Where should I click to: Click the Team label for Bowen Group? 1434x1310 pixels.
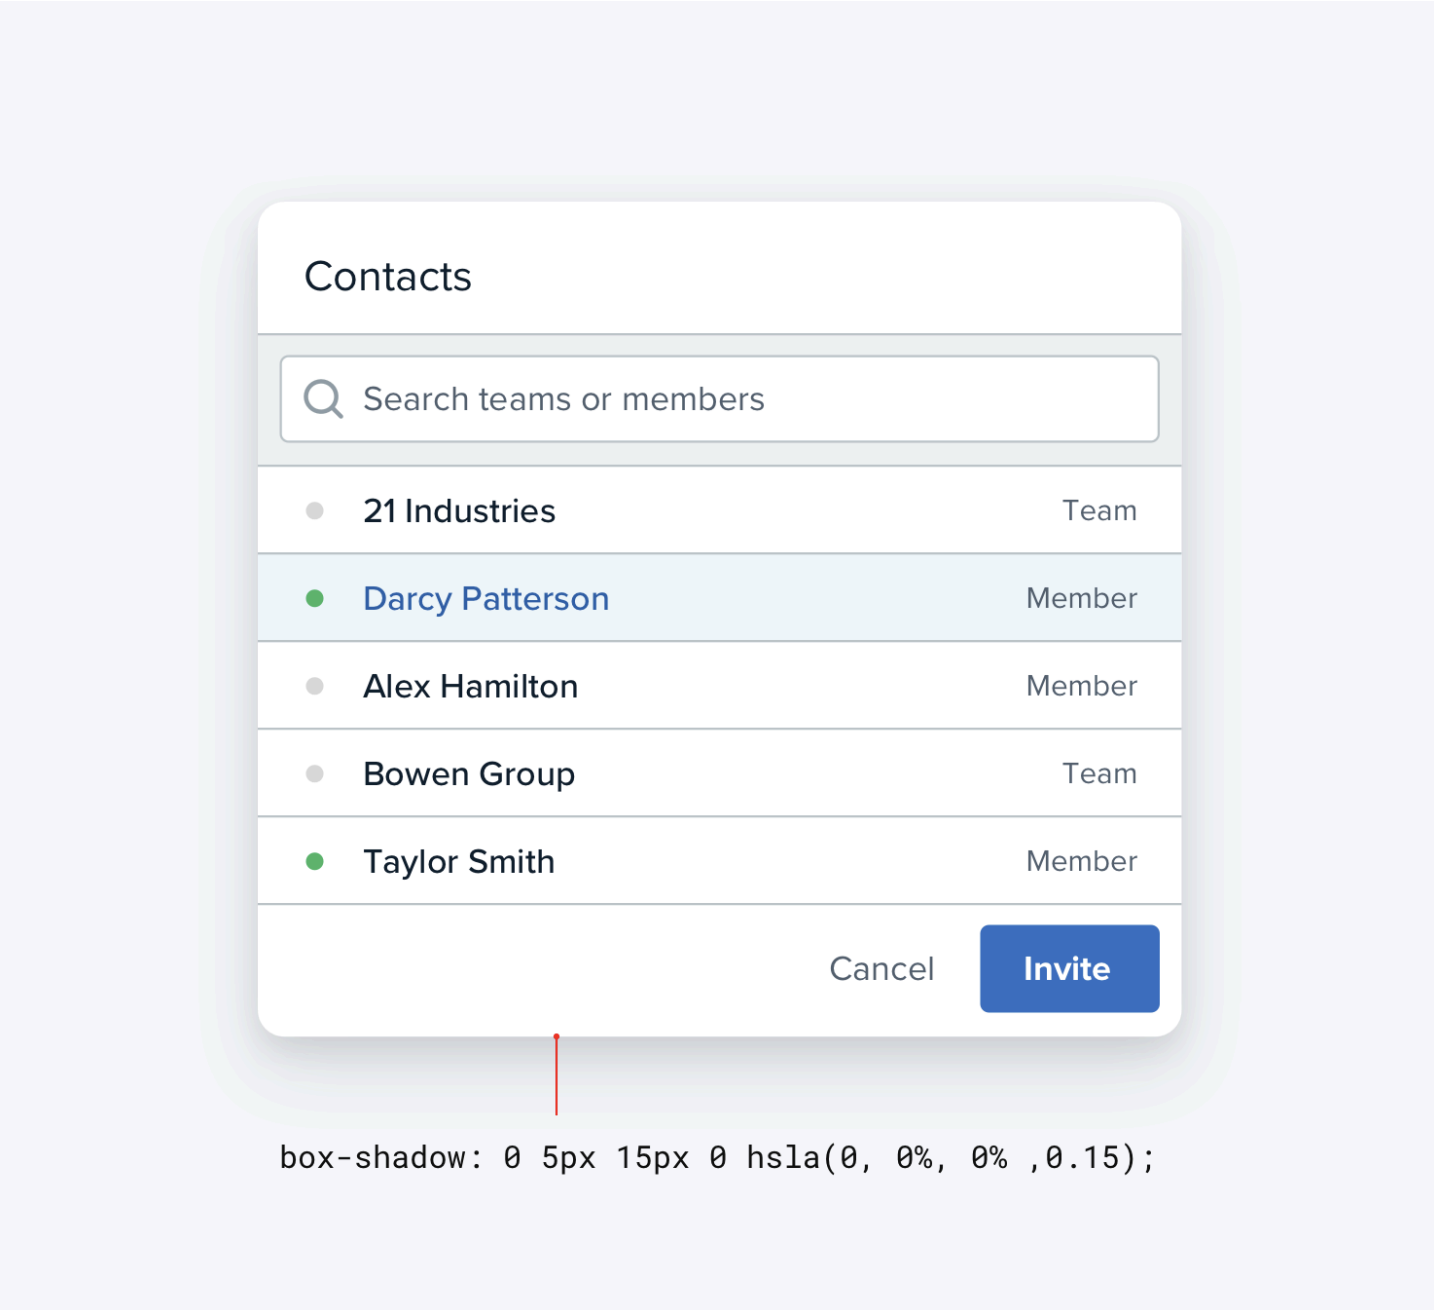click(x=1099, y=774)
